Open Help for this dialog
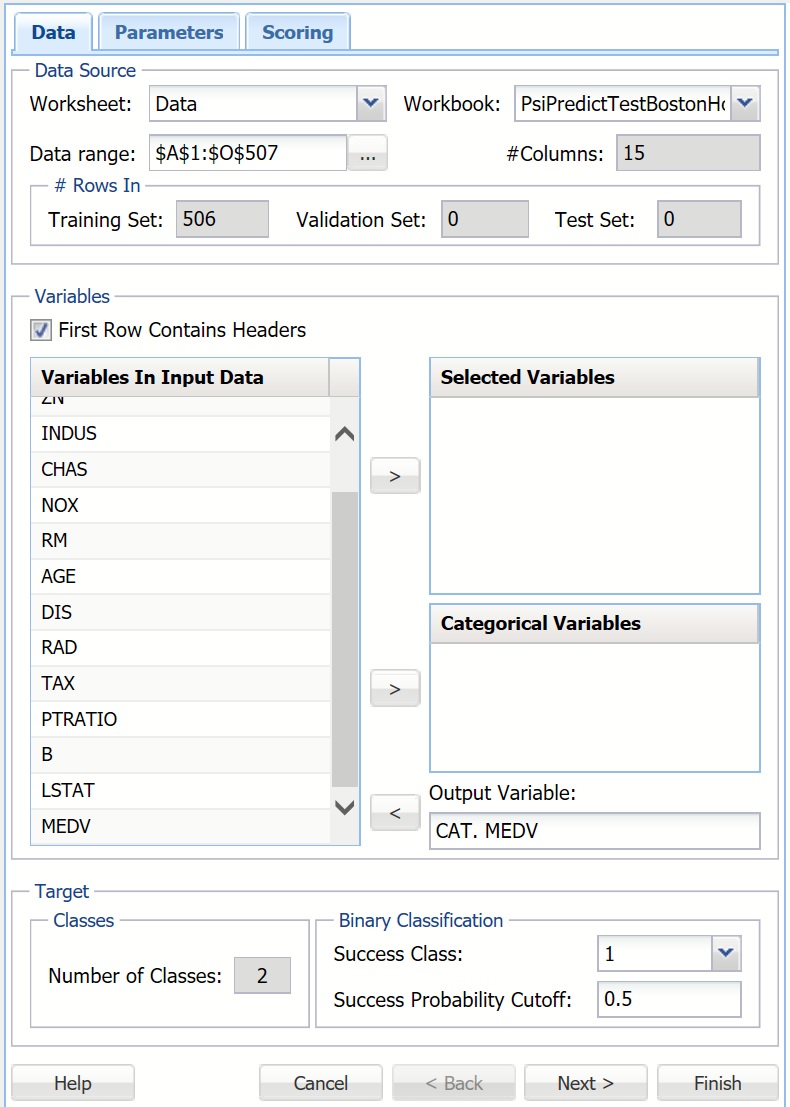Image resolution: width=790 pixels, height=1107 pixels. pos(73,1083)
